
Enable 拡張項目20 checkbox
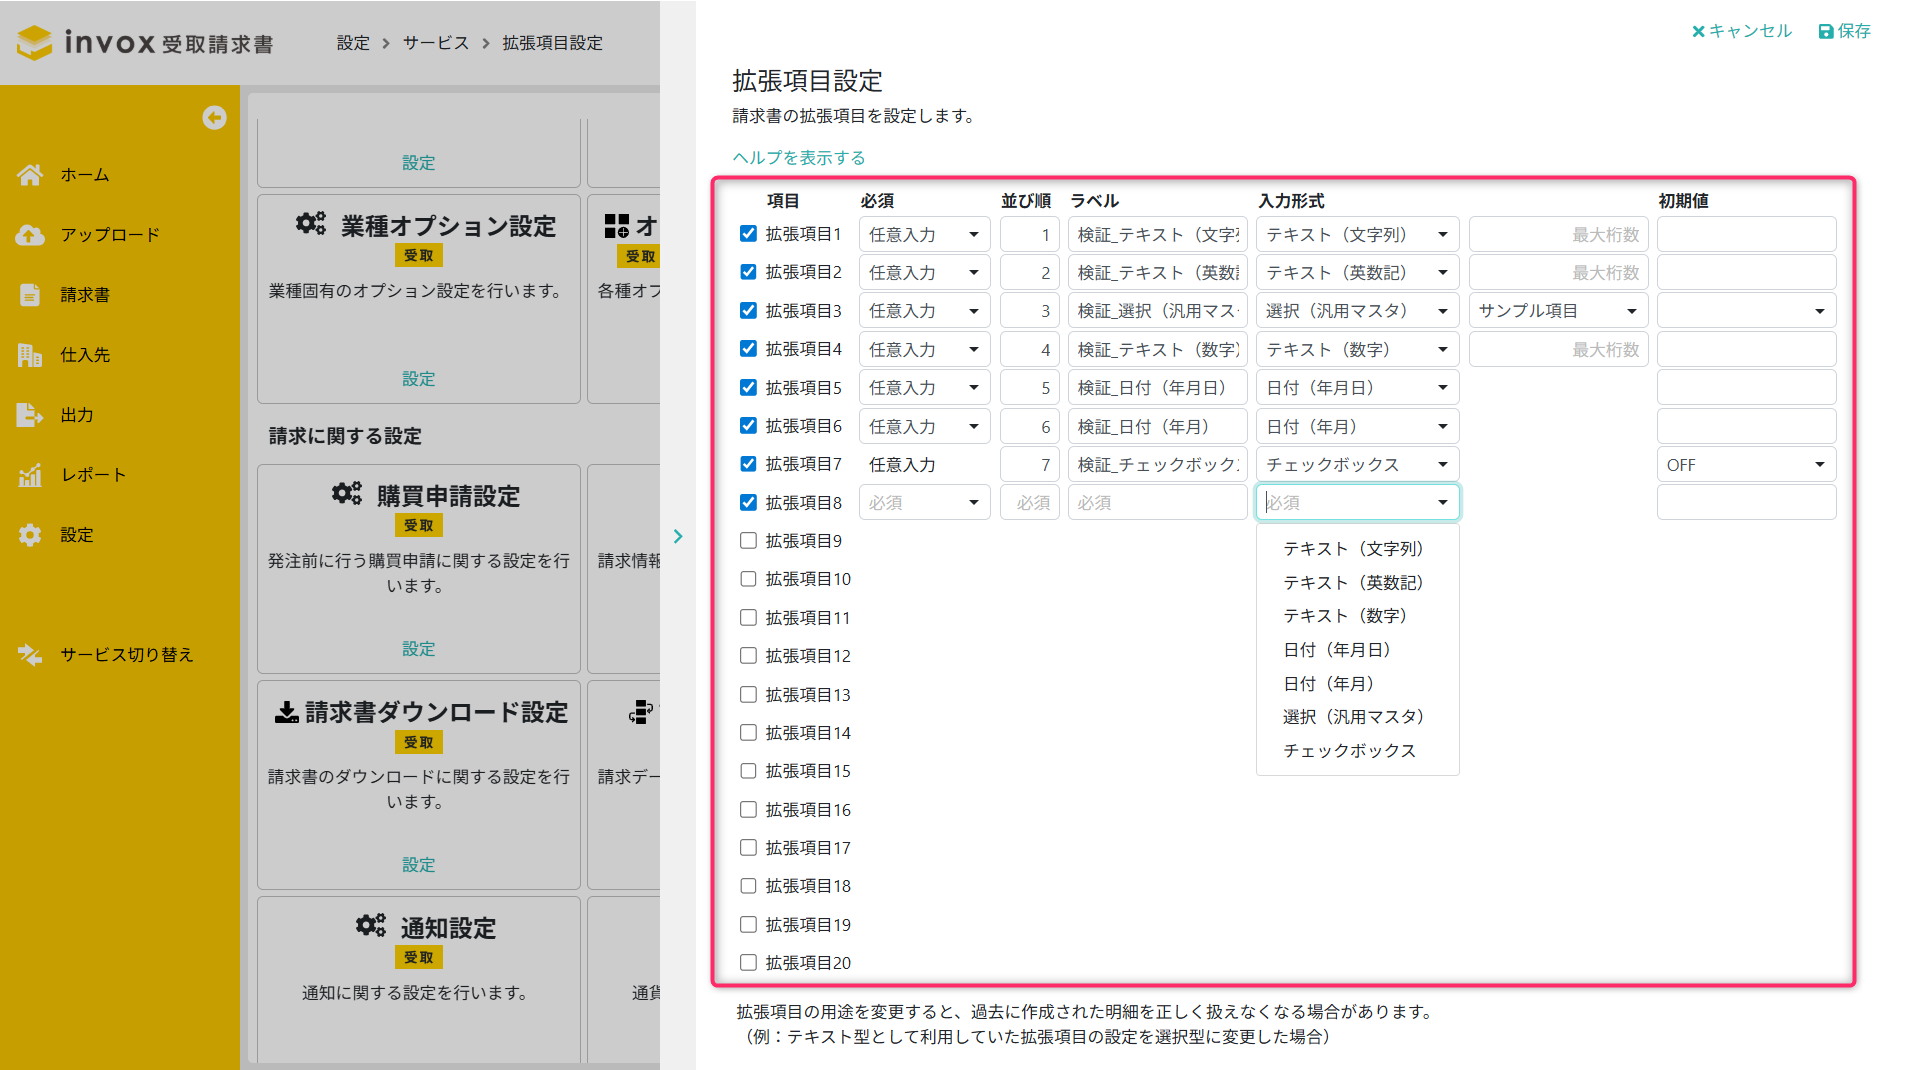748,963
